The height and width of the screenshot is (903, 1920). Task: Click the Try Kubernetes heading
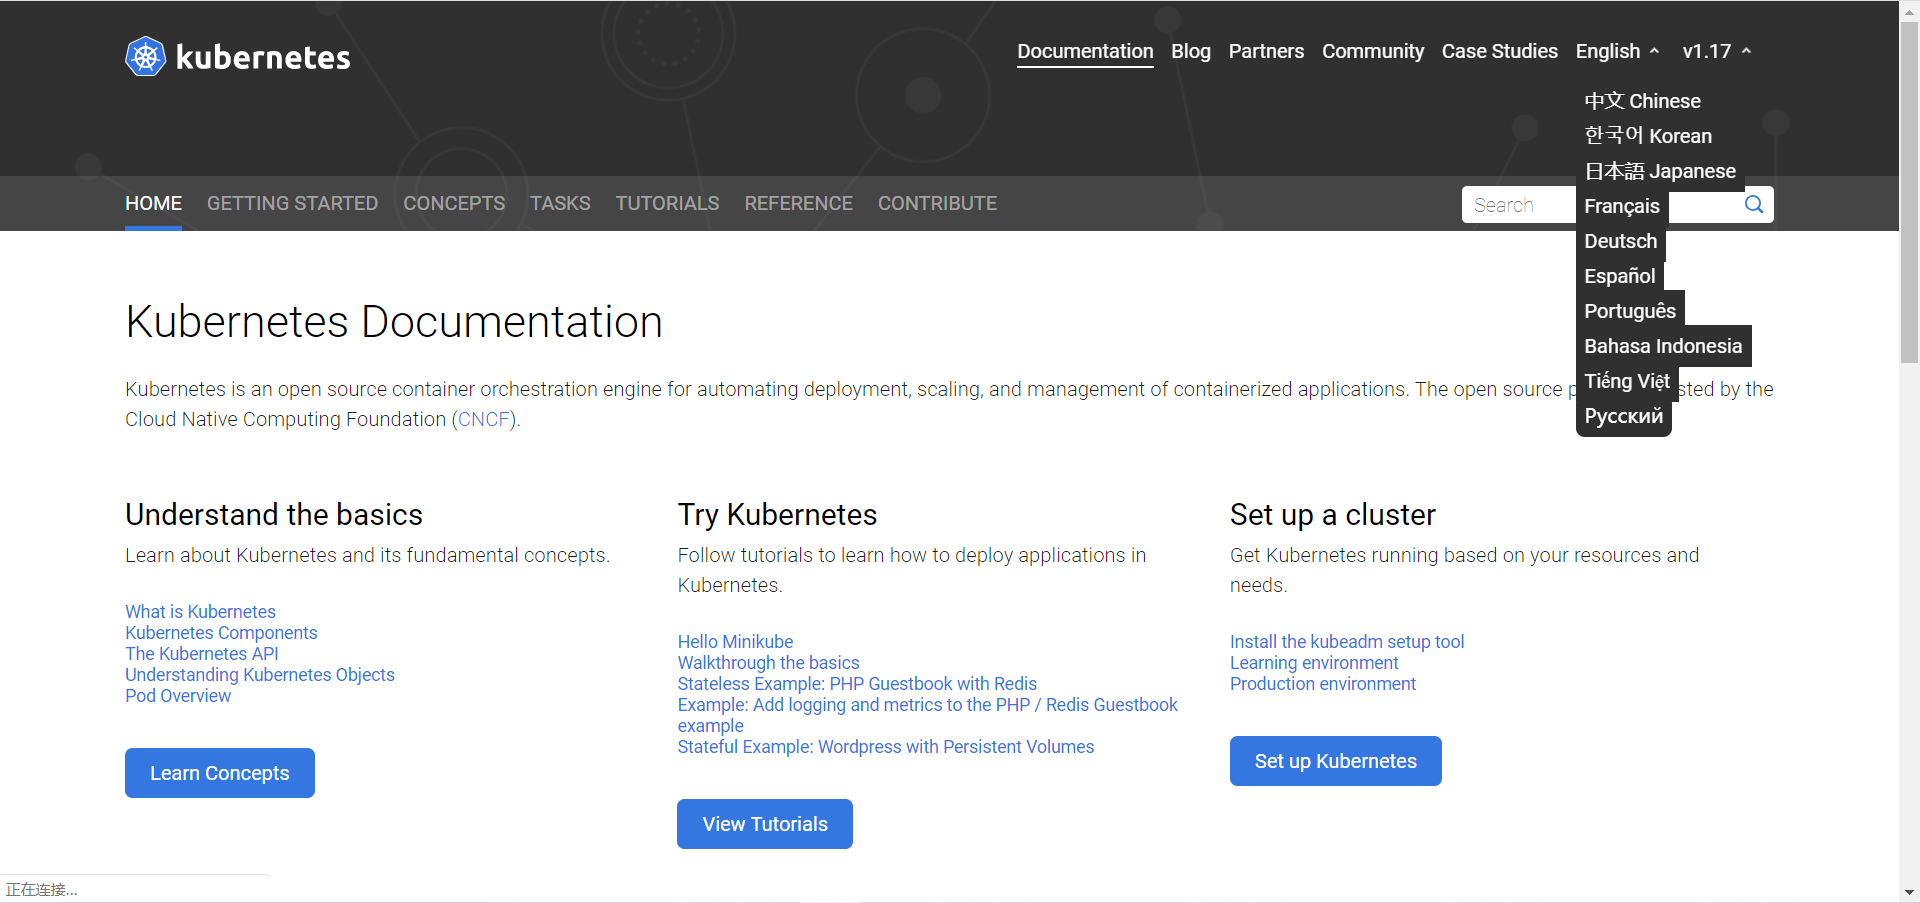[x=777, y=515]
